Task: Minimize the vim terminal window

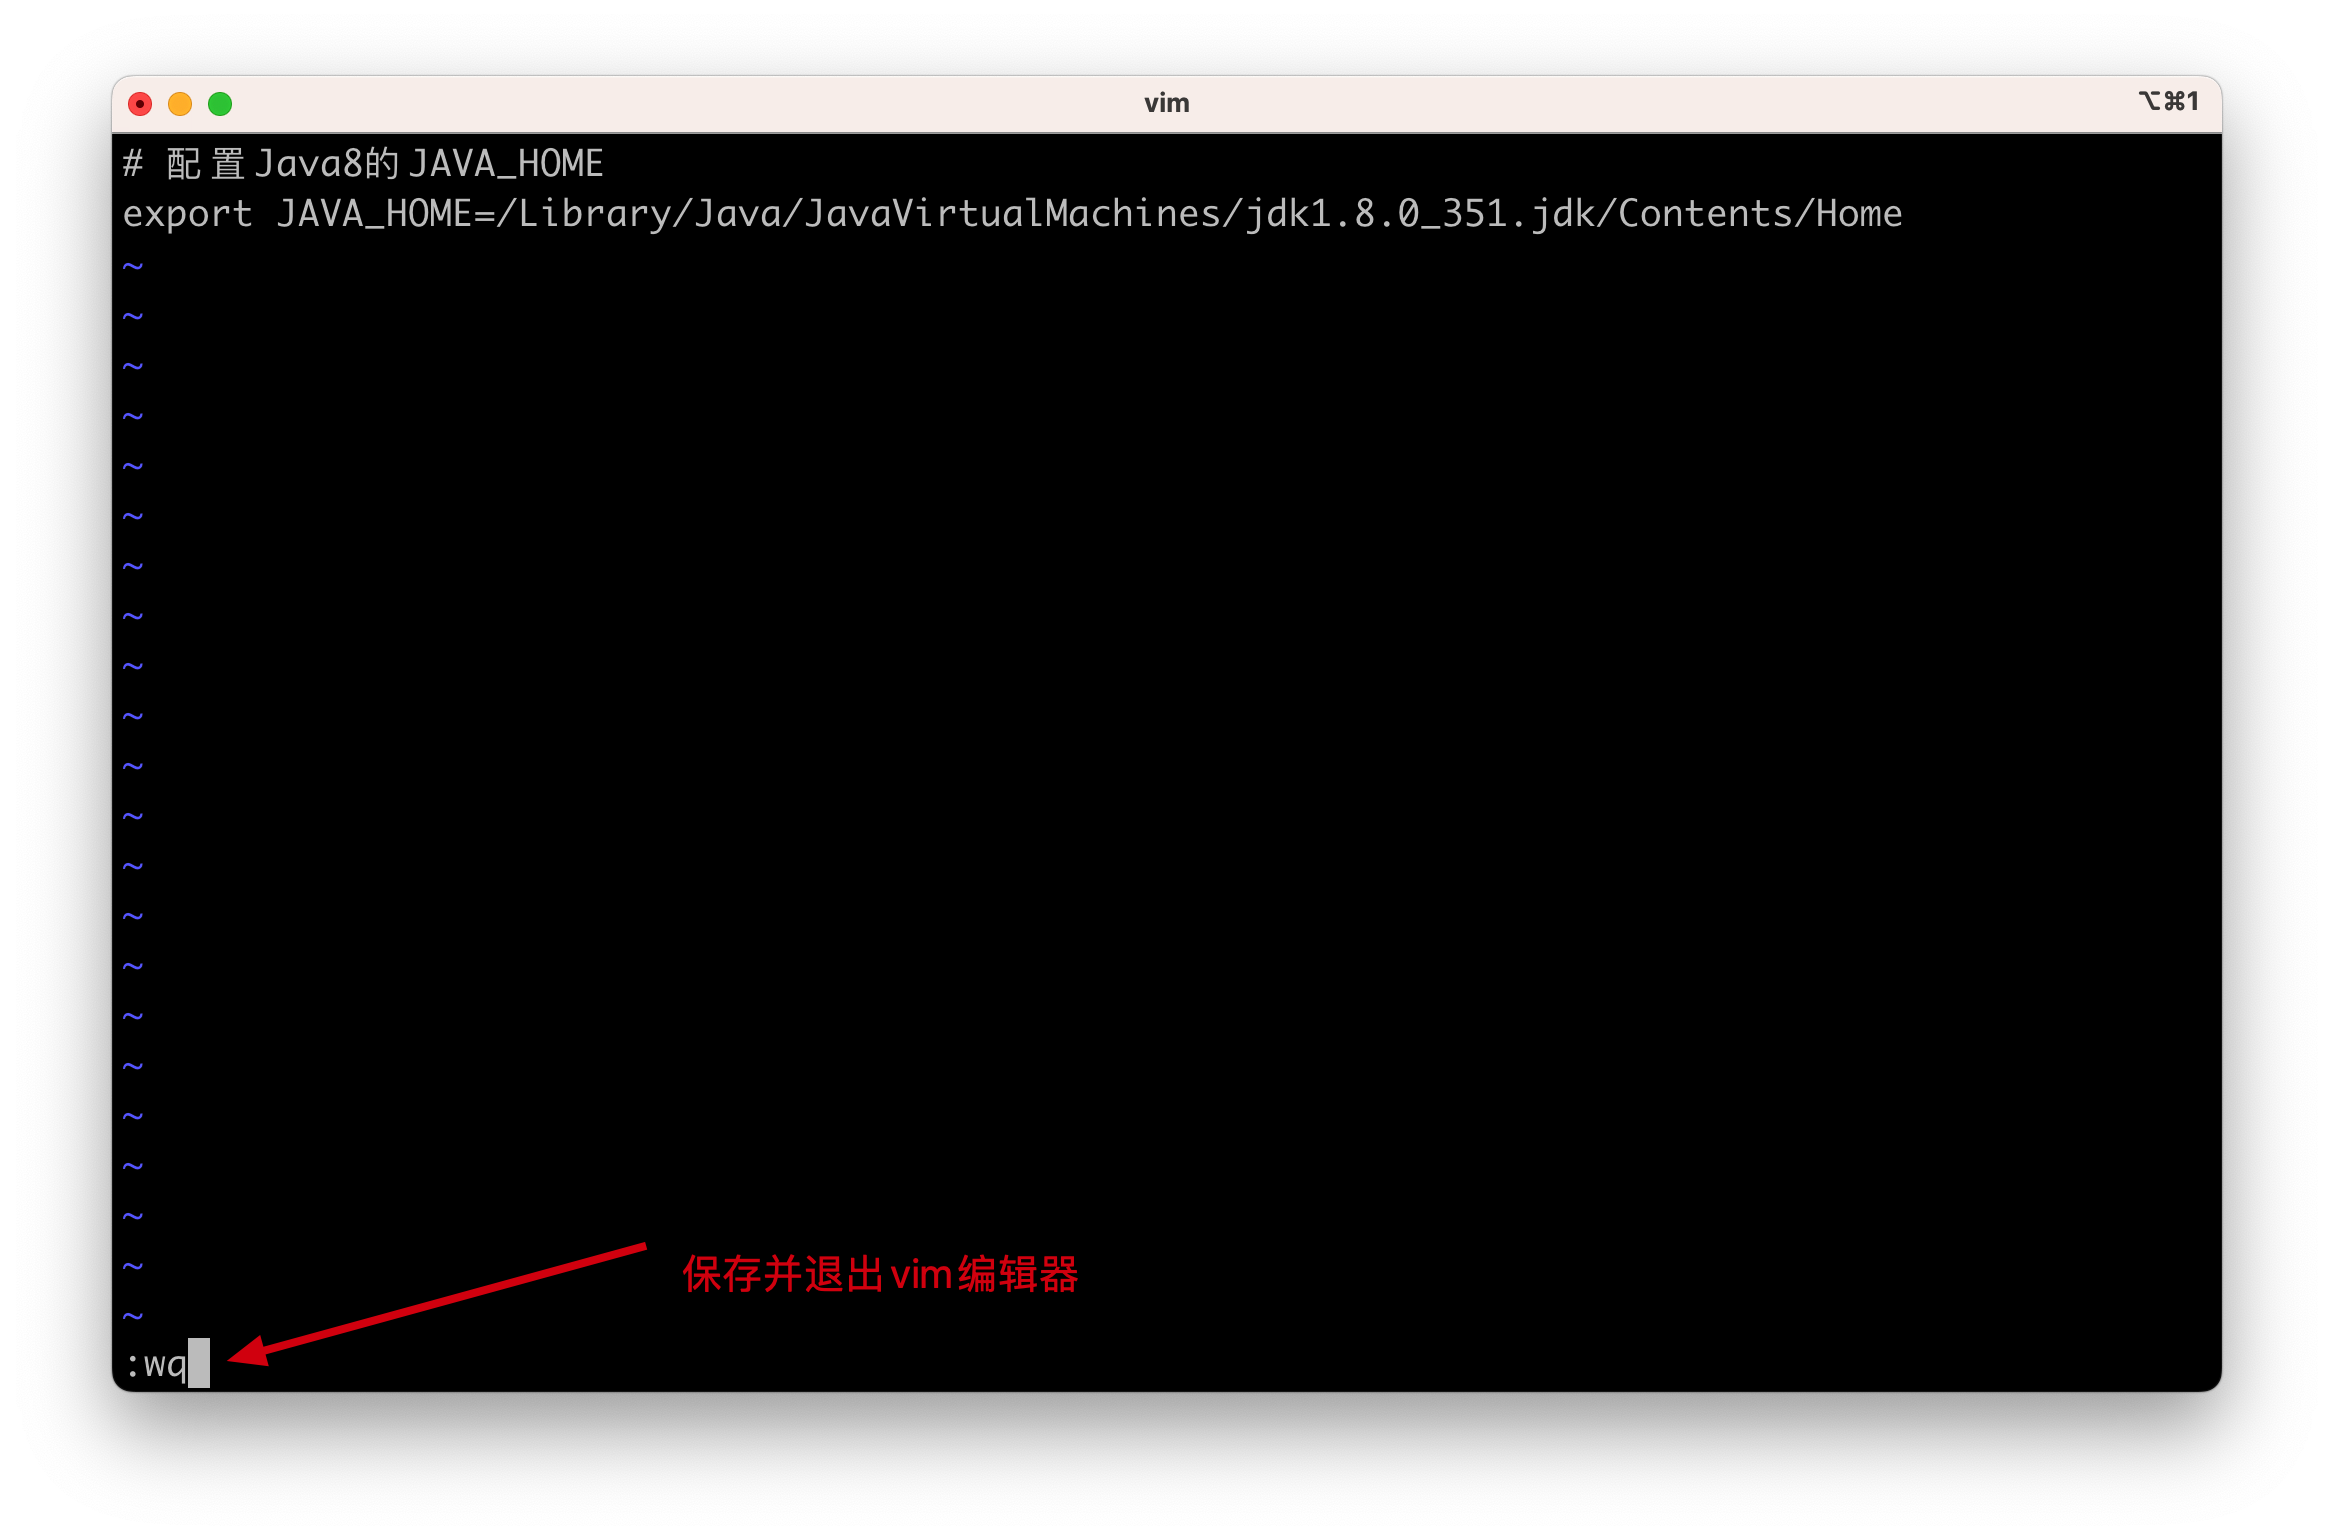Action: point(180,104)
